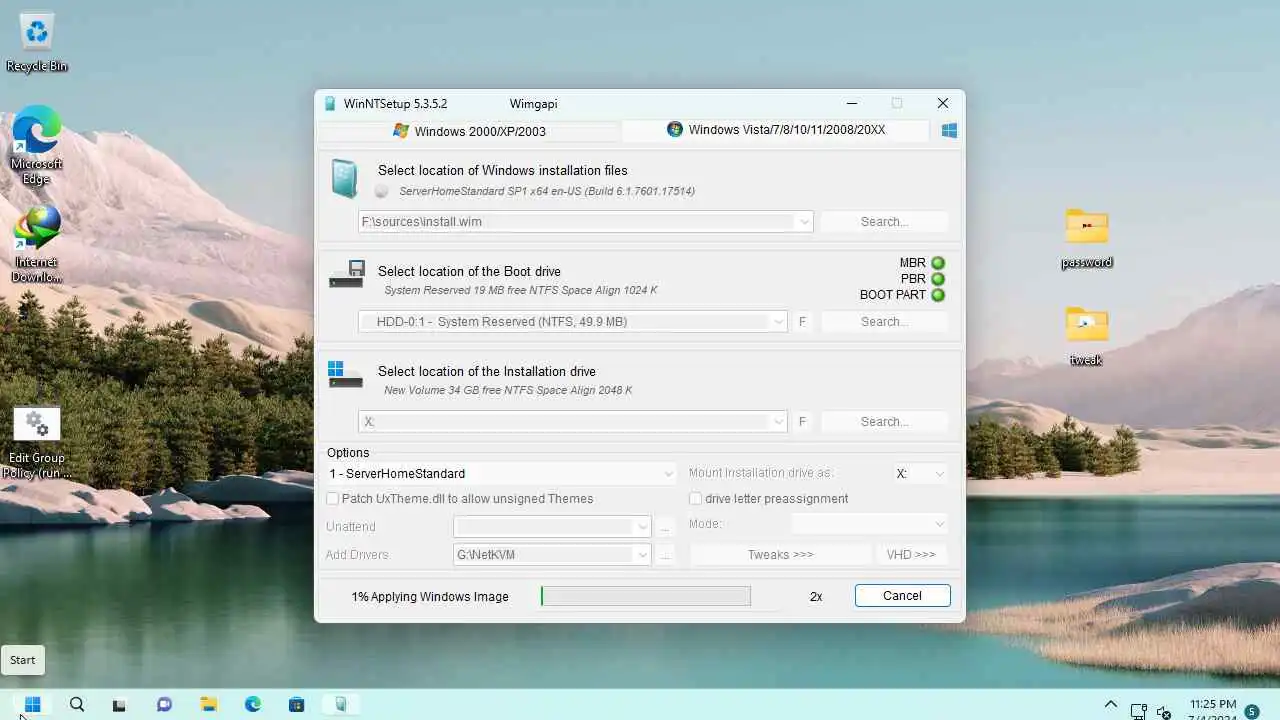
Task: Click the 1% Applying Windows Image status
Action: tap(430, 597)
